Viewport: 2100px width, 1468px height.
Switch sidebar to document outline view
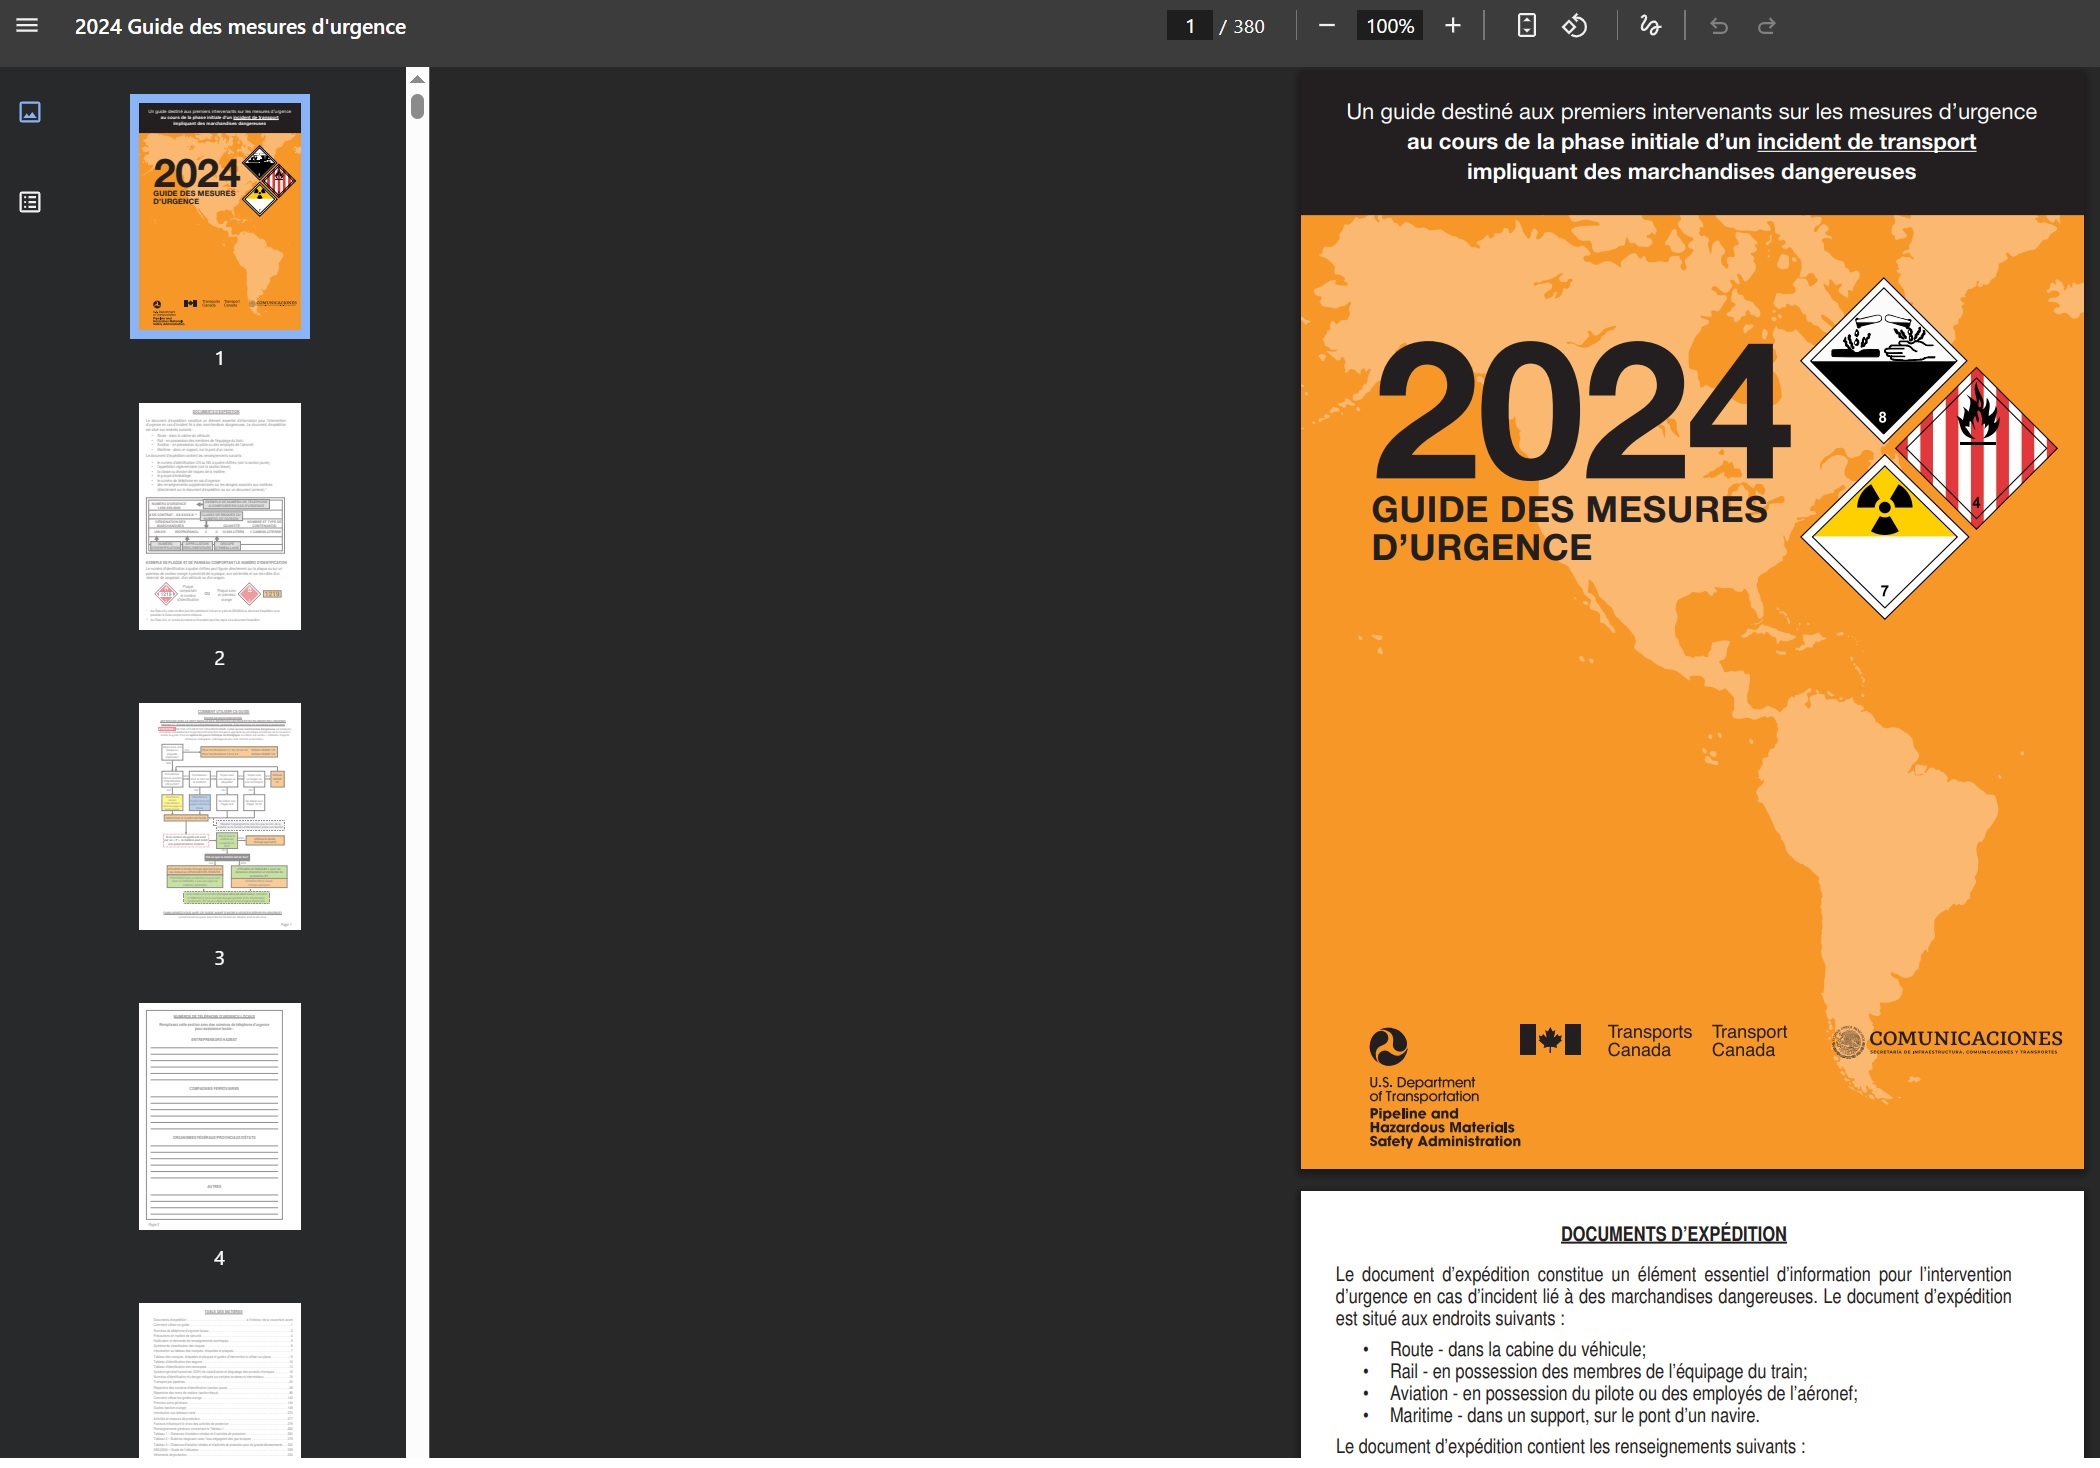coord(30,202)
